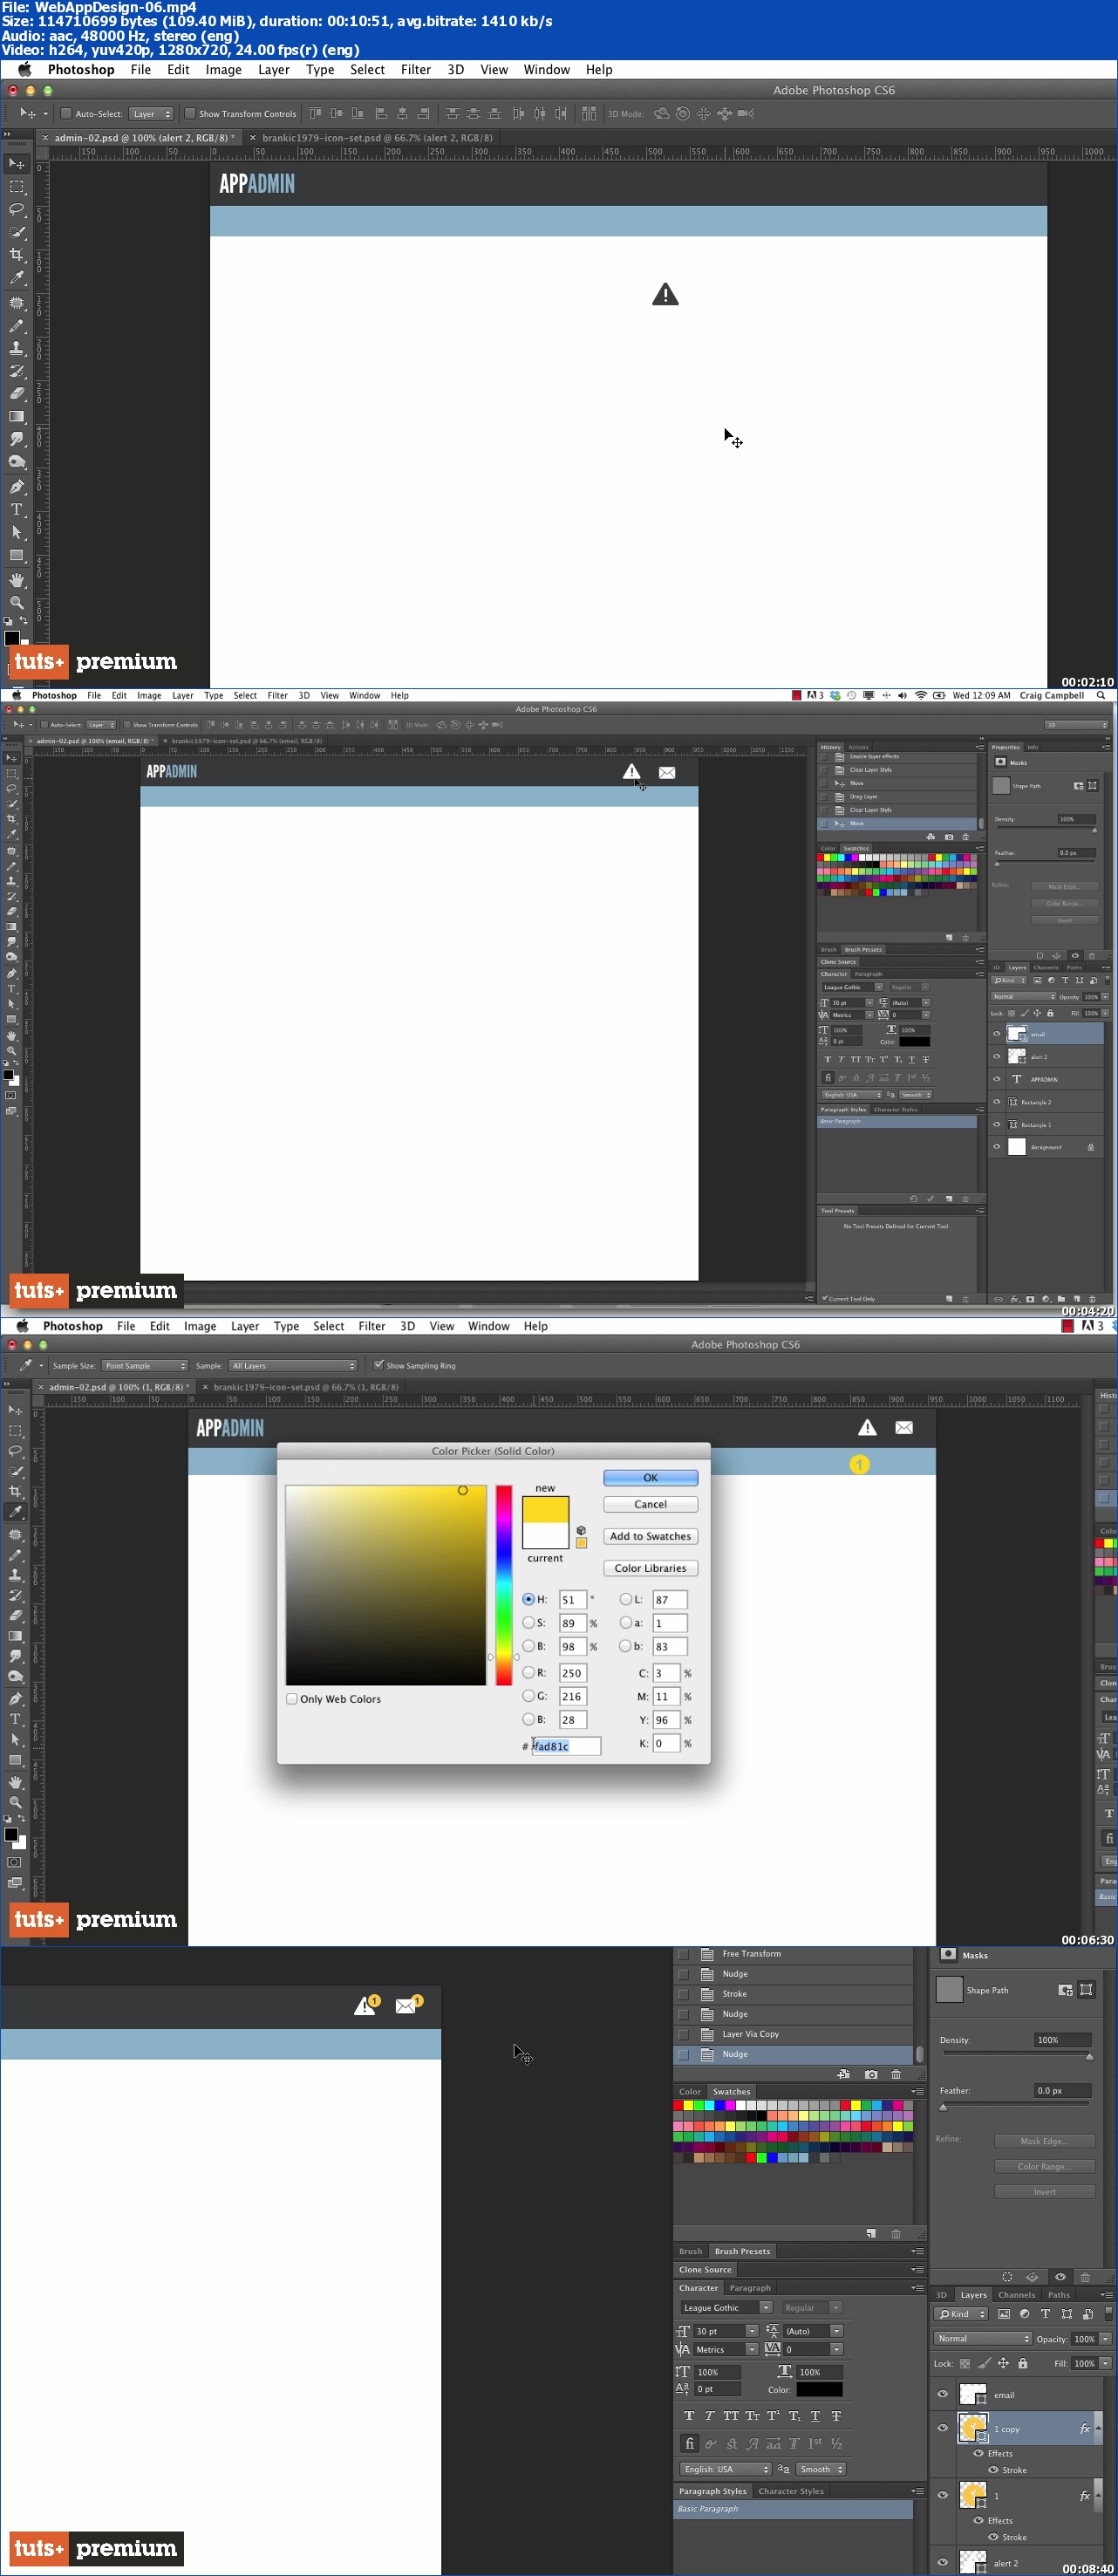Click the Add to Swatches button
1118x2576 pixels.
[x=650, y=1536]
